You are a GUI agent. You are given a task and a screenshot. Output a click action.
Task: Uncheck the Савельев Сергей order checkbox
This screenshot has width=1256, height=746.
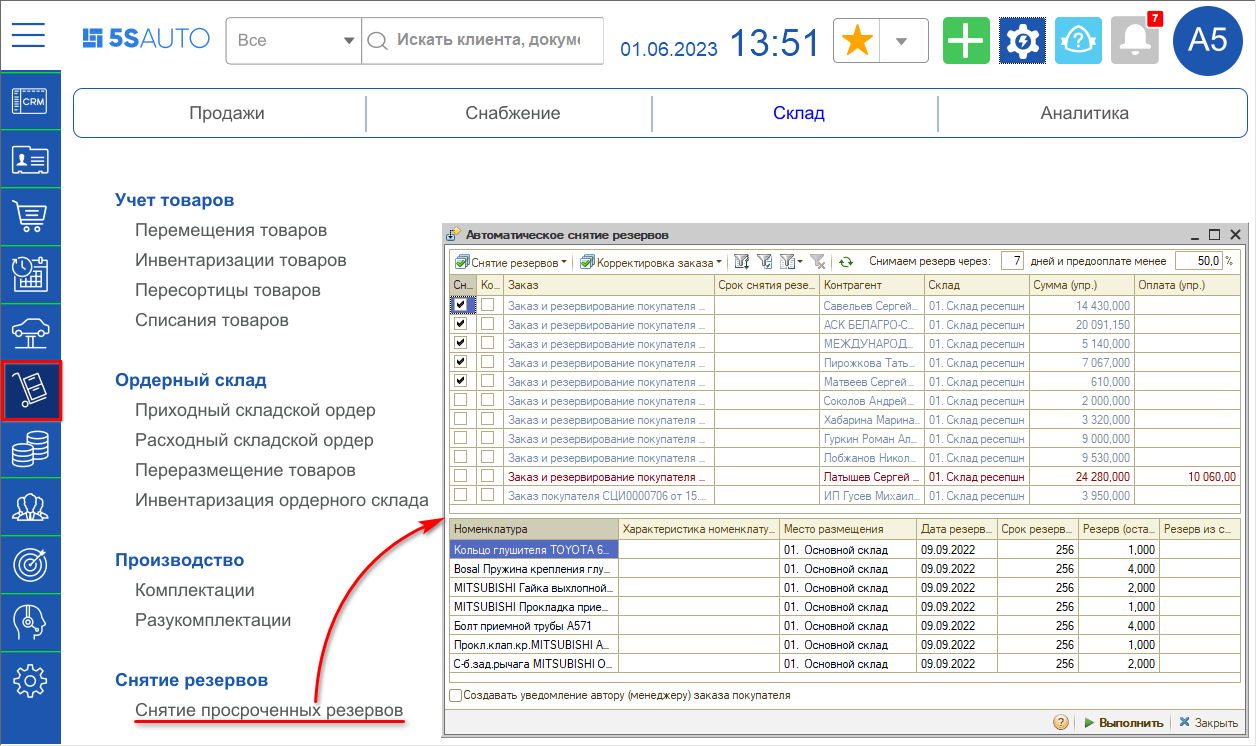(460, 305)
